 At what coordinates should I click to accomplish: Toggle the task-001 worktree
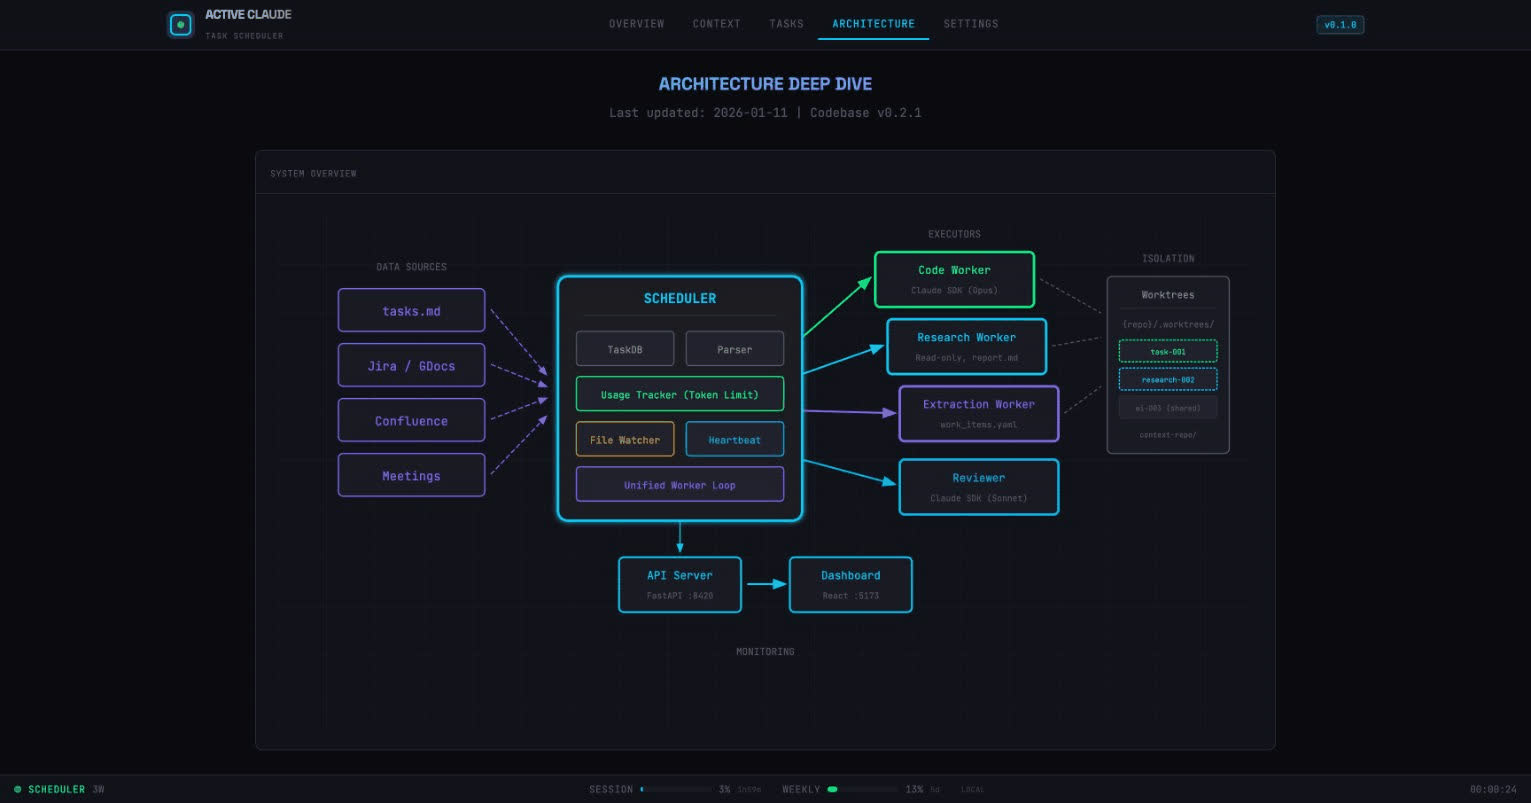(1167, 351)
